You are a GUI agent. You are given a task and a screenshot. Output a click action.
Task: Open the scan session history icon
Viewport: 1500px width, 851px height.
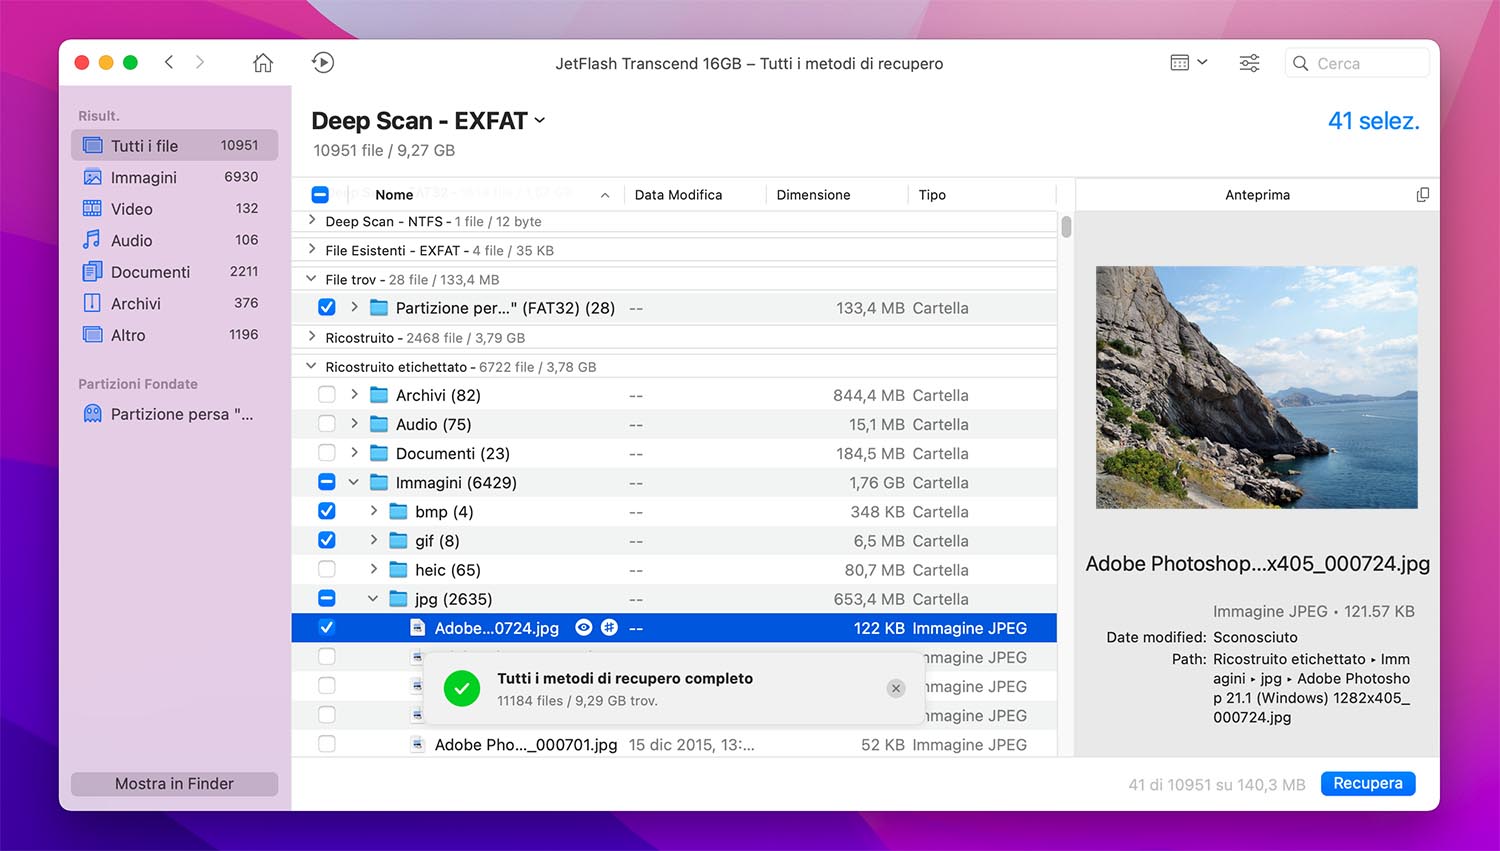(322, 62)
